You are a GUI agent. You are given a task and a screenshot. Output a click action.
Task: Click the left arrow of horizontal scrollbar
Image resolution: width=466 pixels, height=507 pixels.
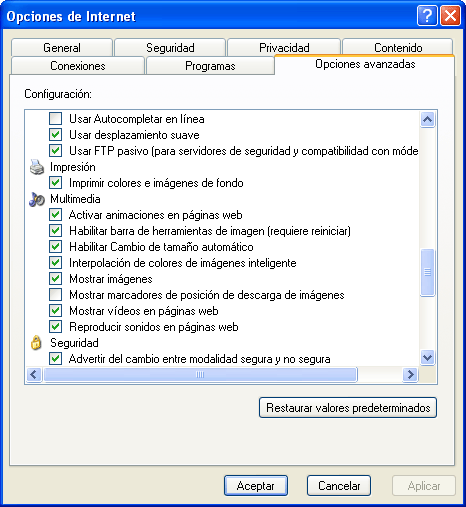[x=34, y=375]
